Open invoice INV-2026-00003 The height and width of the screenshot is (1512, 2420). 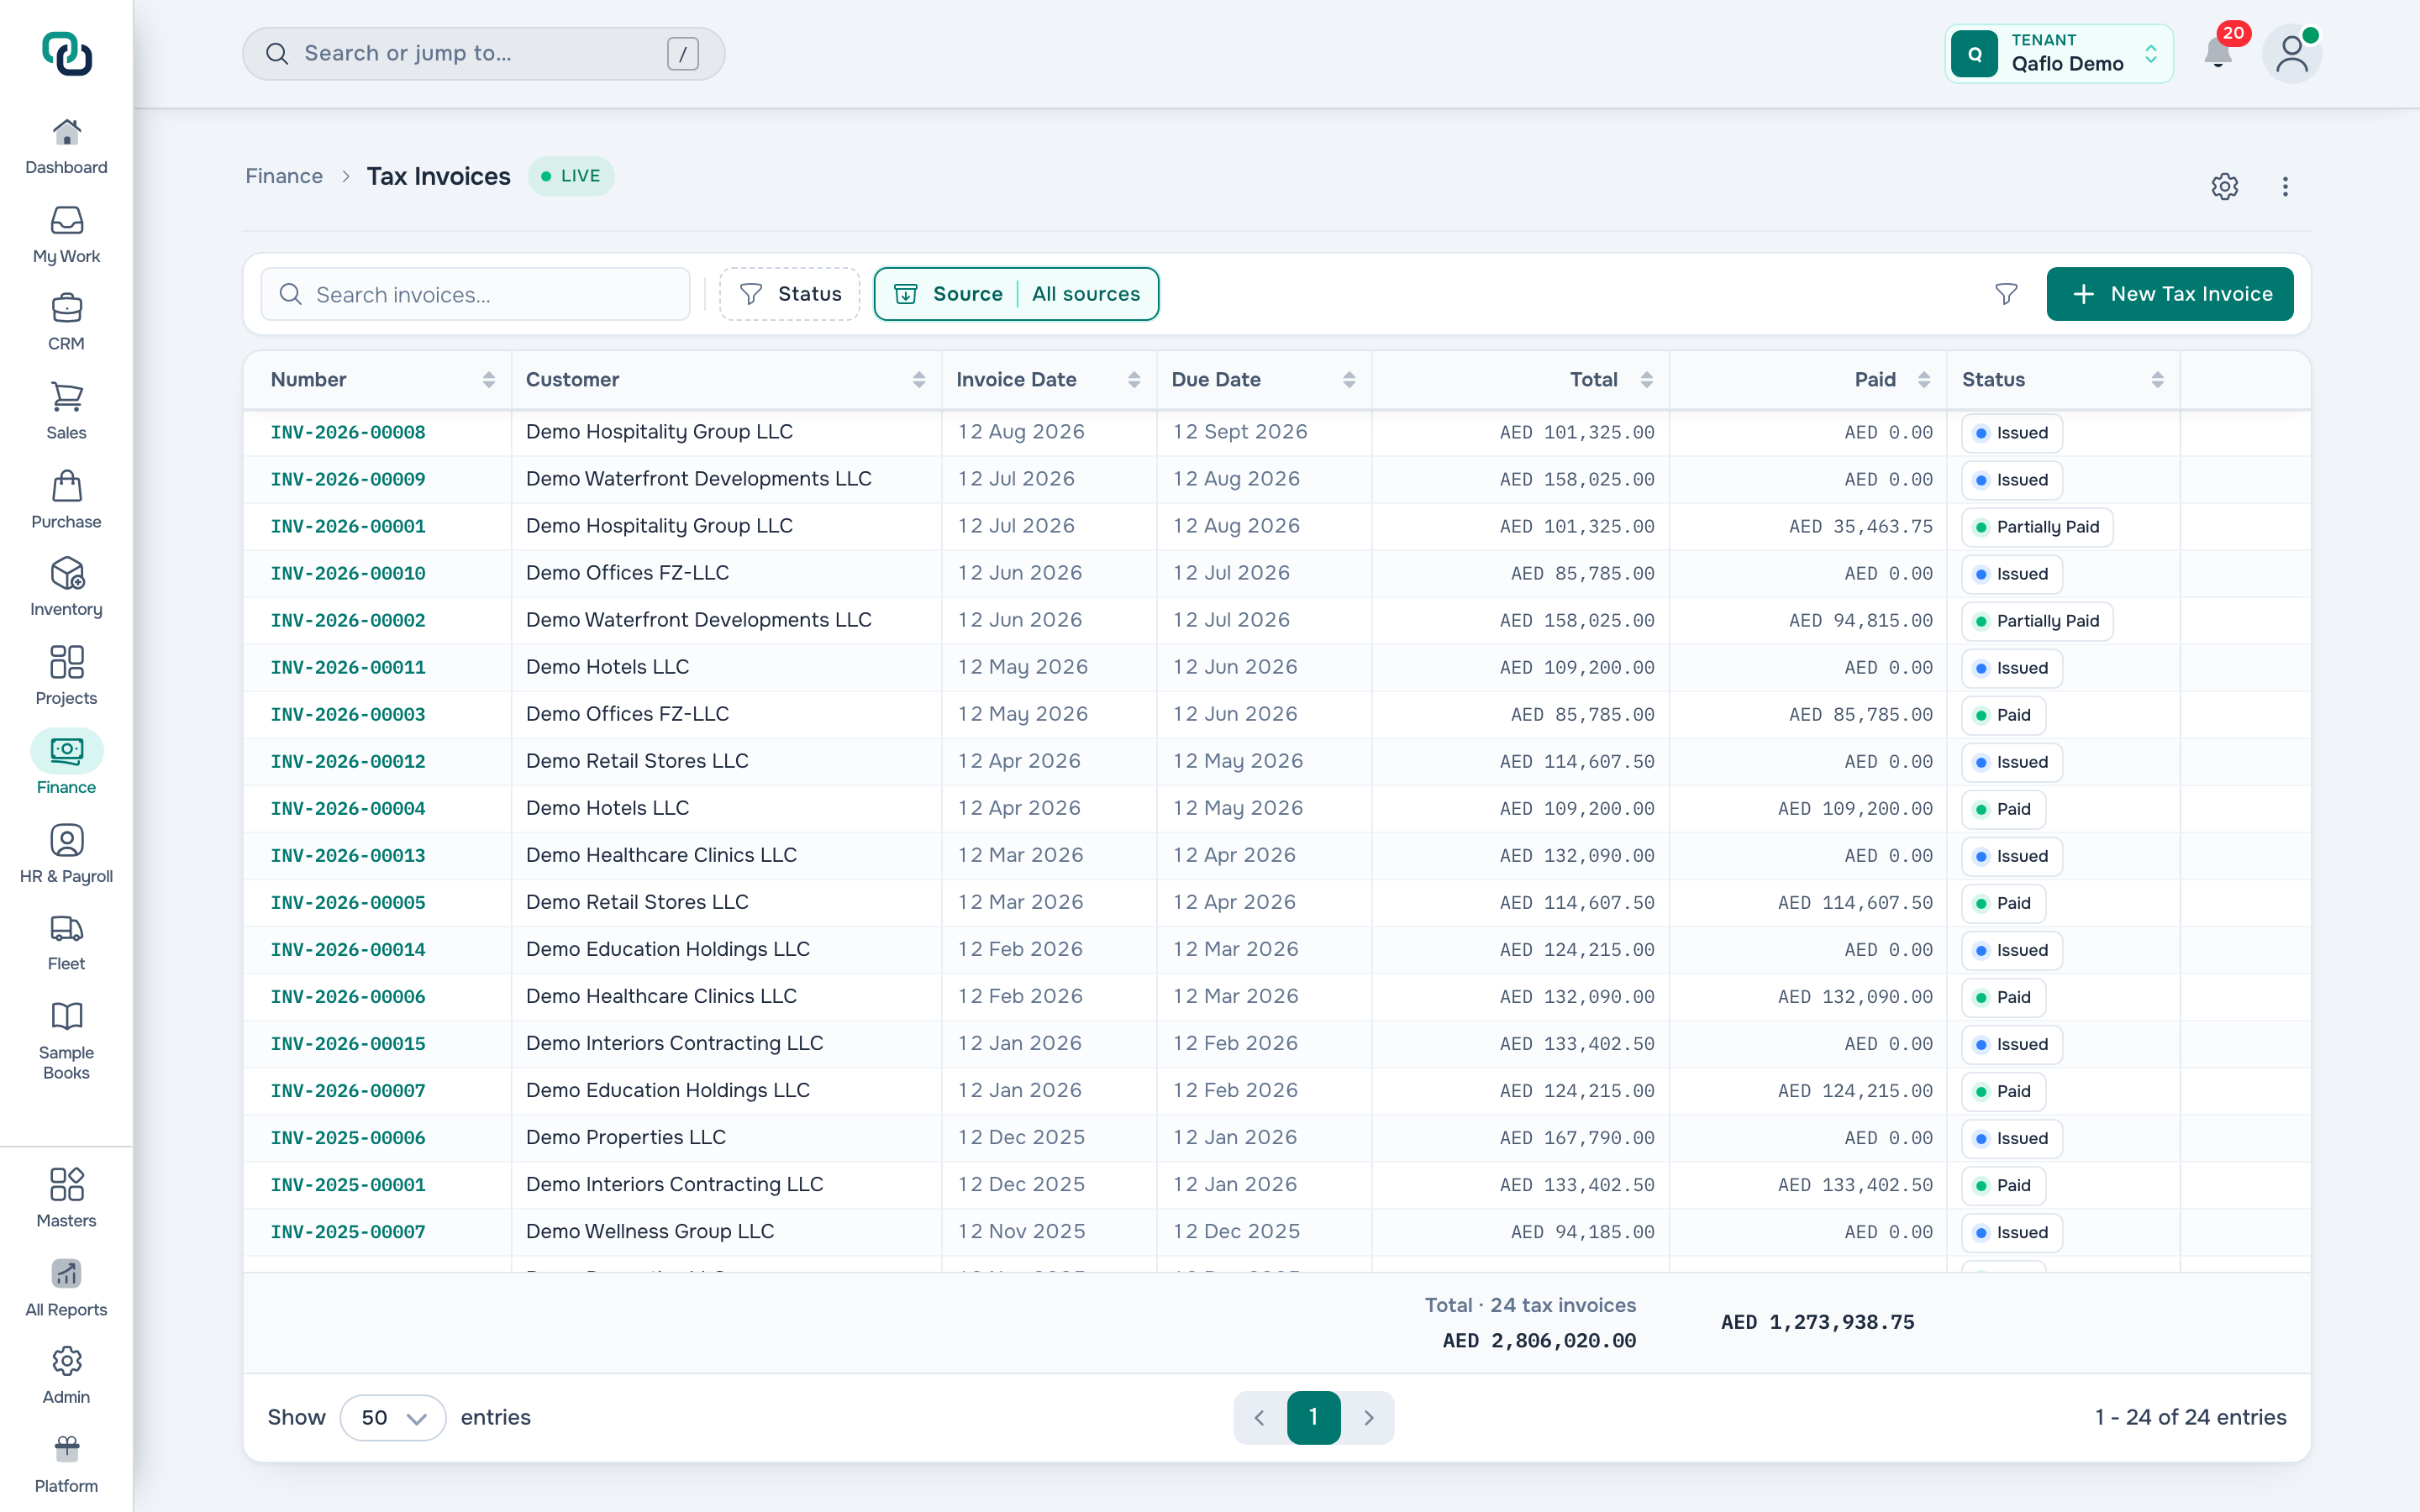(348, 715)
